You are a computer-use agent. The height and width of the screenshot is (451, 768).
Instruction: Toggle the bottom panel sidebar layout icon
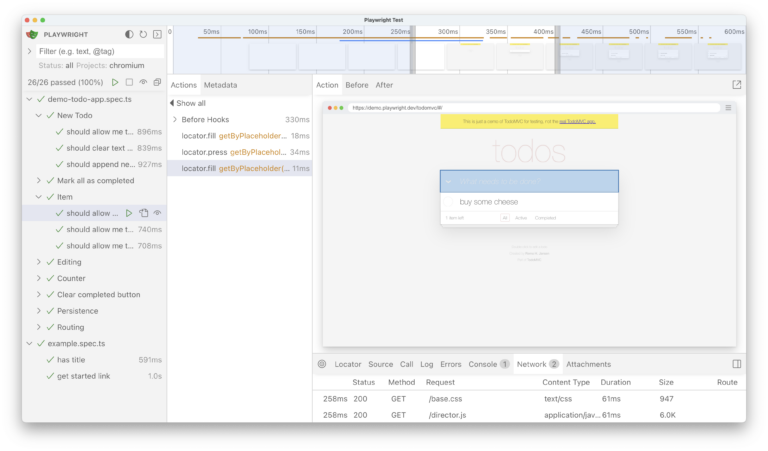[x=737, y=364]
